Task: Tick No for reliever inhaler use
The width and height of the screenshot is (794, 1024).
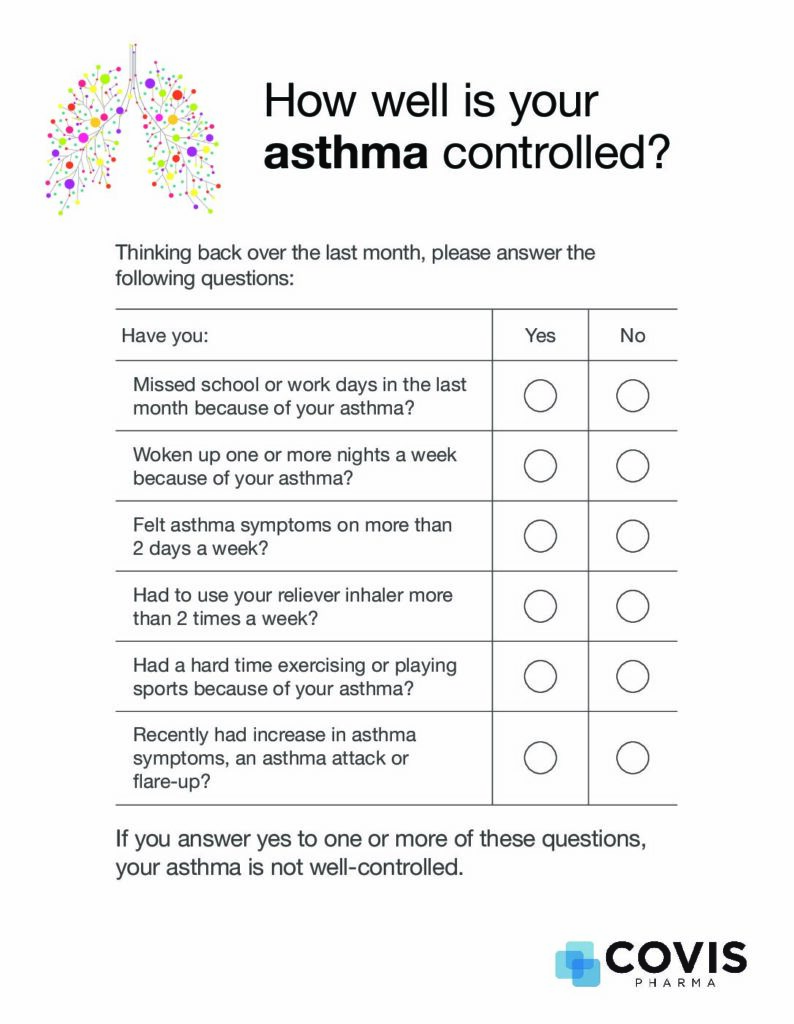Action: point(633,606)
